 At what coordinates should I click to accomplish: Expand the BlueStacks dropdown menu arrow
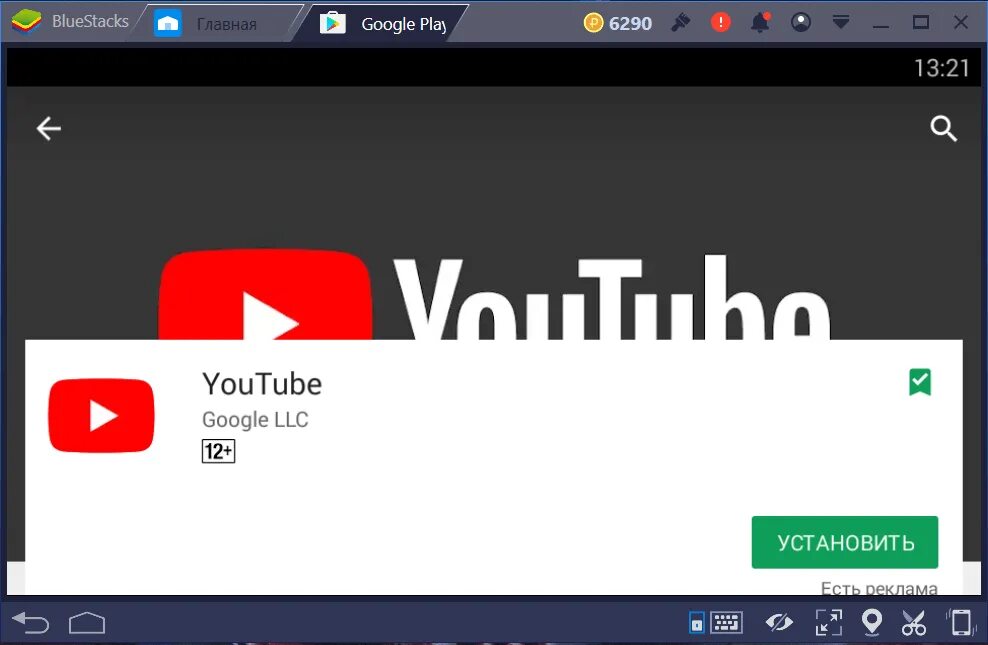coord(841,23)
